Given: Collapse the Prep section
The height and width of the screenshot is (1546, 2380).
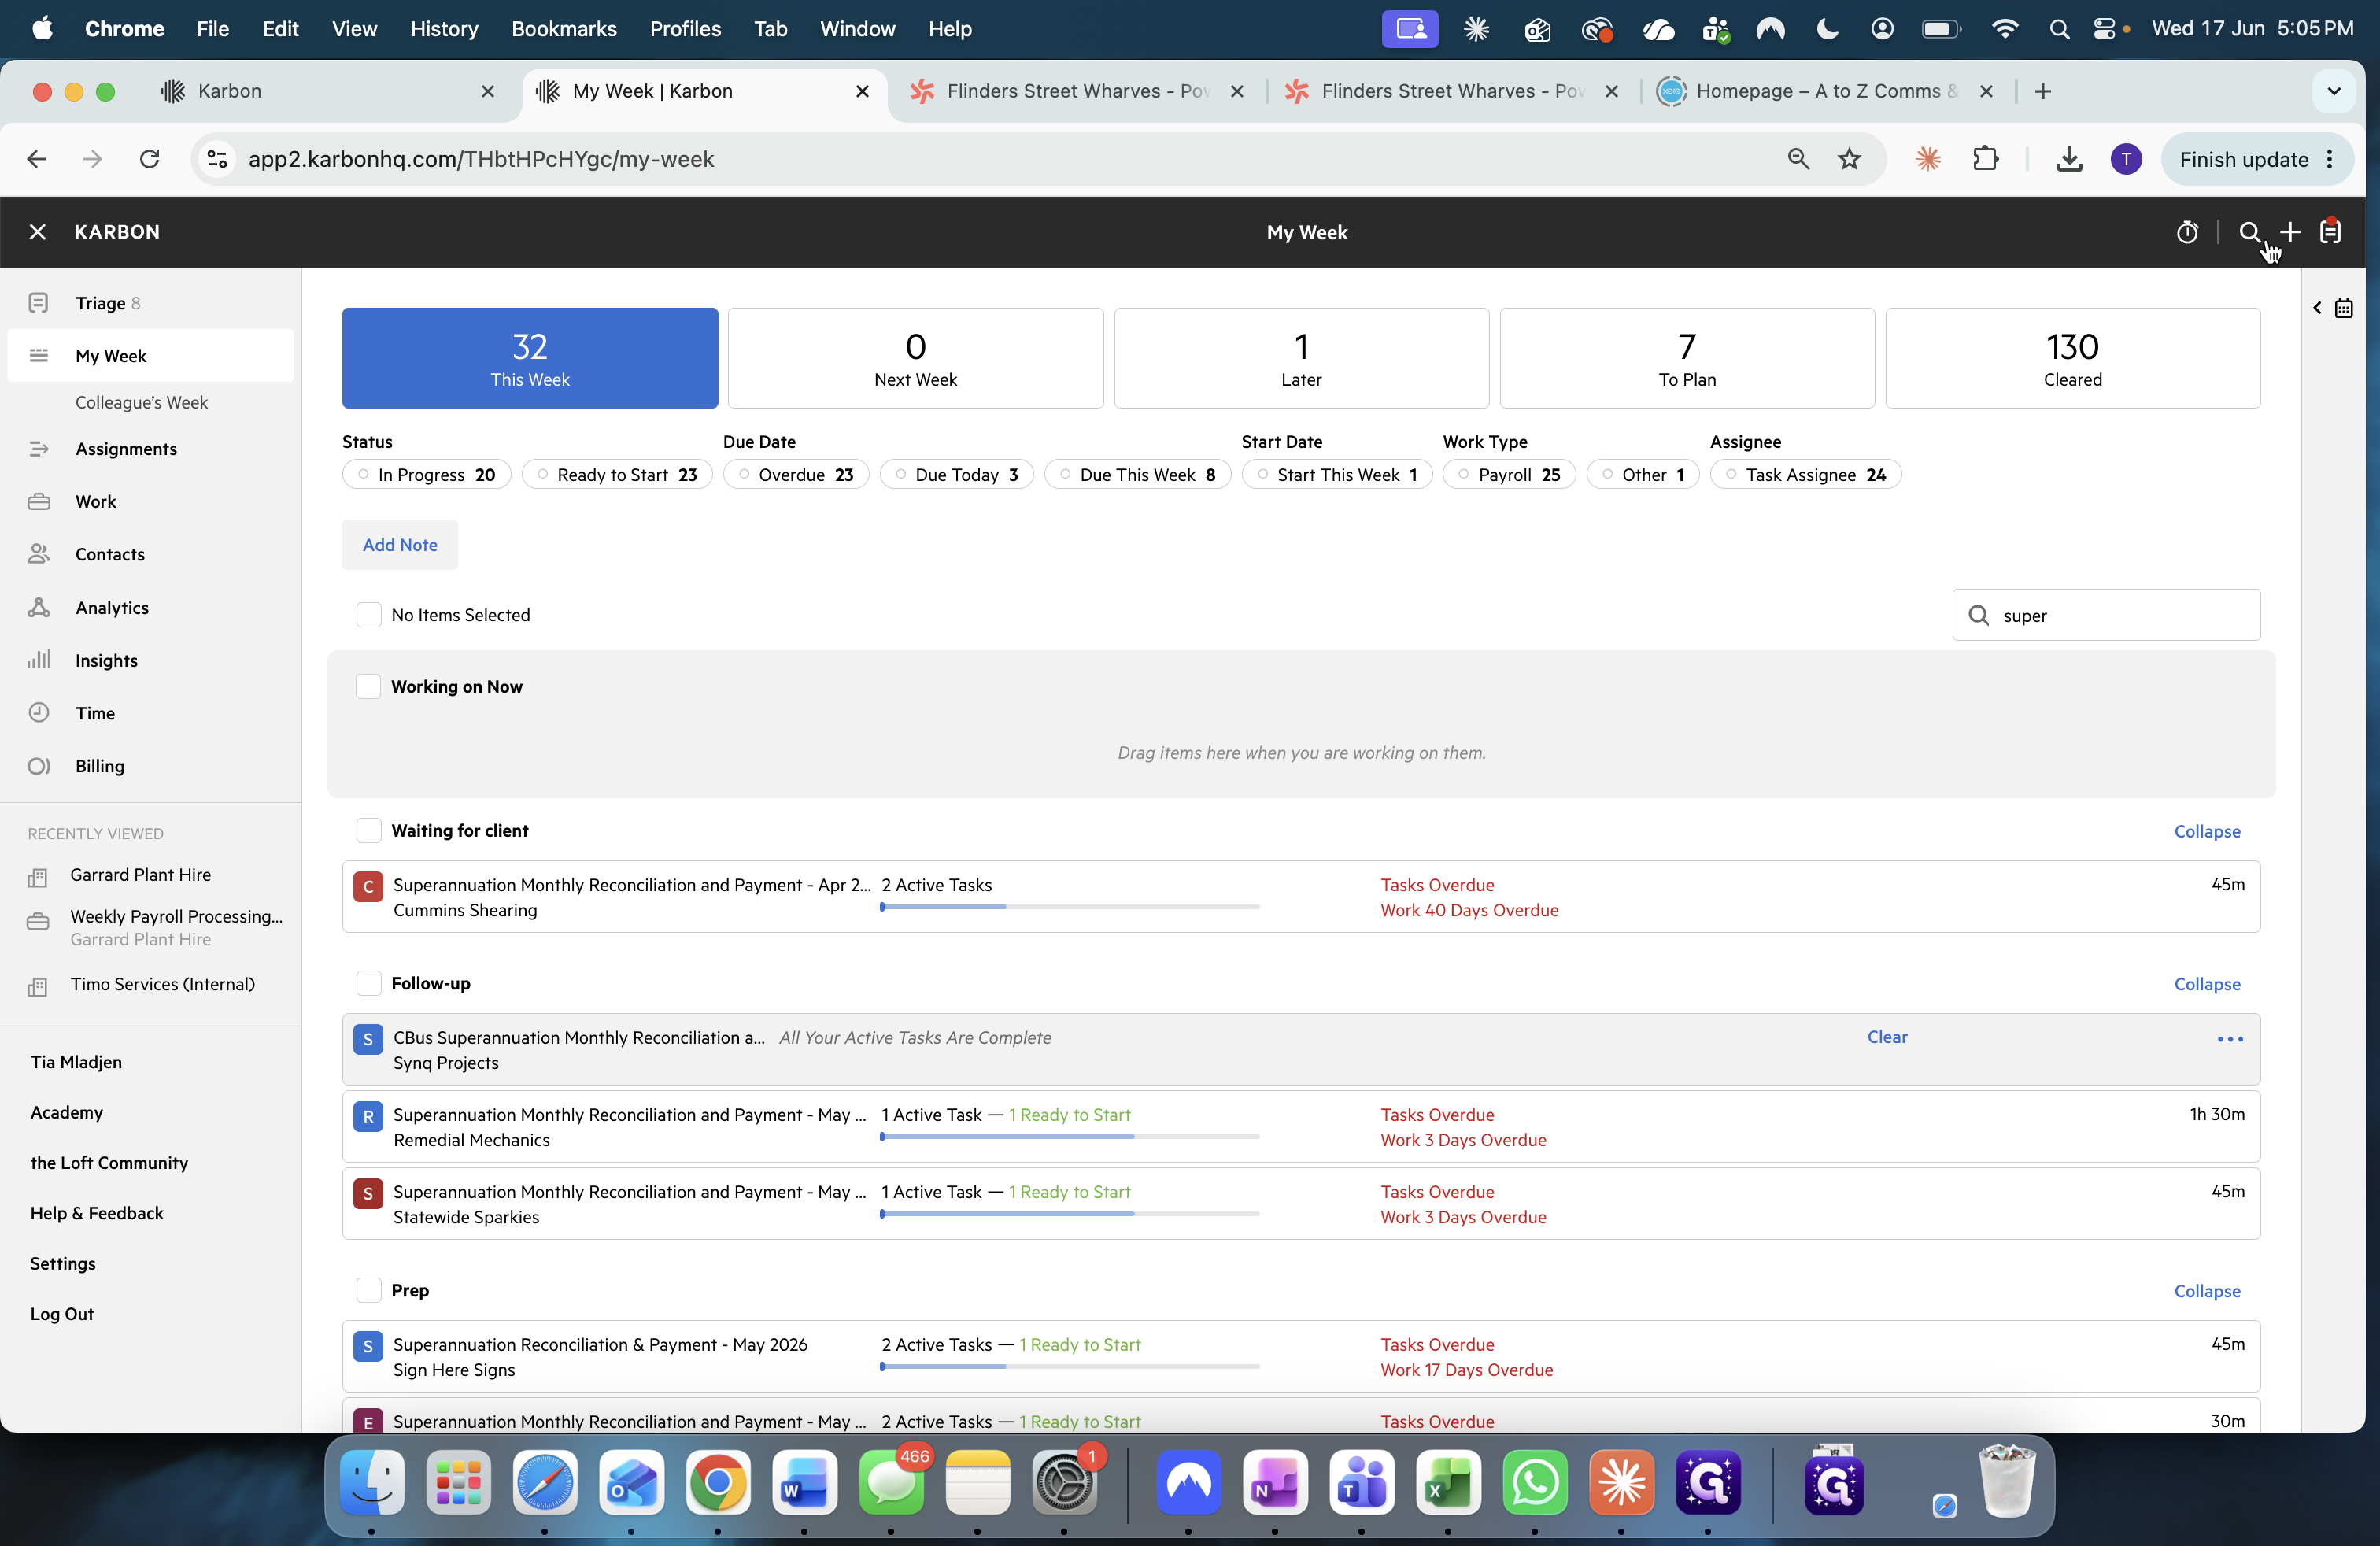Looking at the screenshot, I should (2207, 1291).
